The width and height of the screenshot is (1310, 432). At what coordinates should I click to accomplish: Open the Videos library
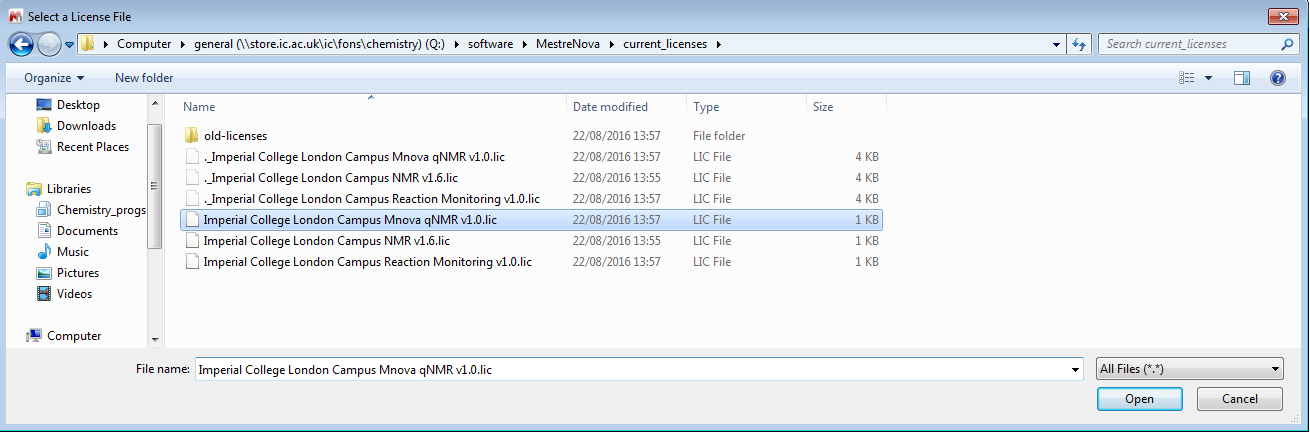coord(74,294)
